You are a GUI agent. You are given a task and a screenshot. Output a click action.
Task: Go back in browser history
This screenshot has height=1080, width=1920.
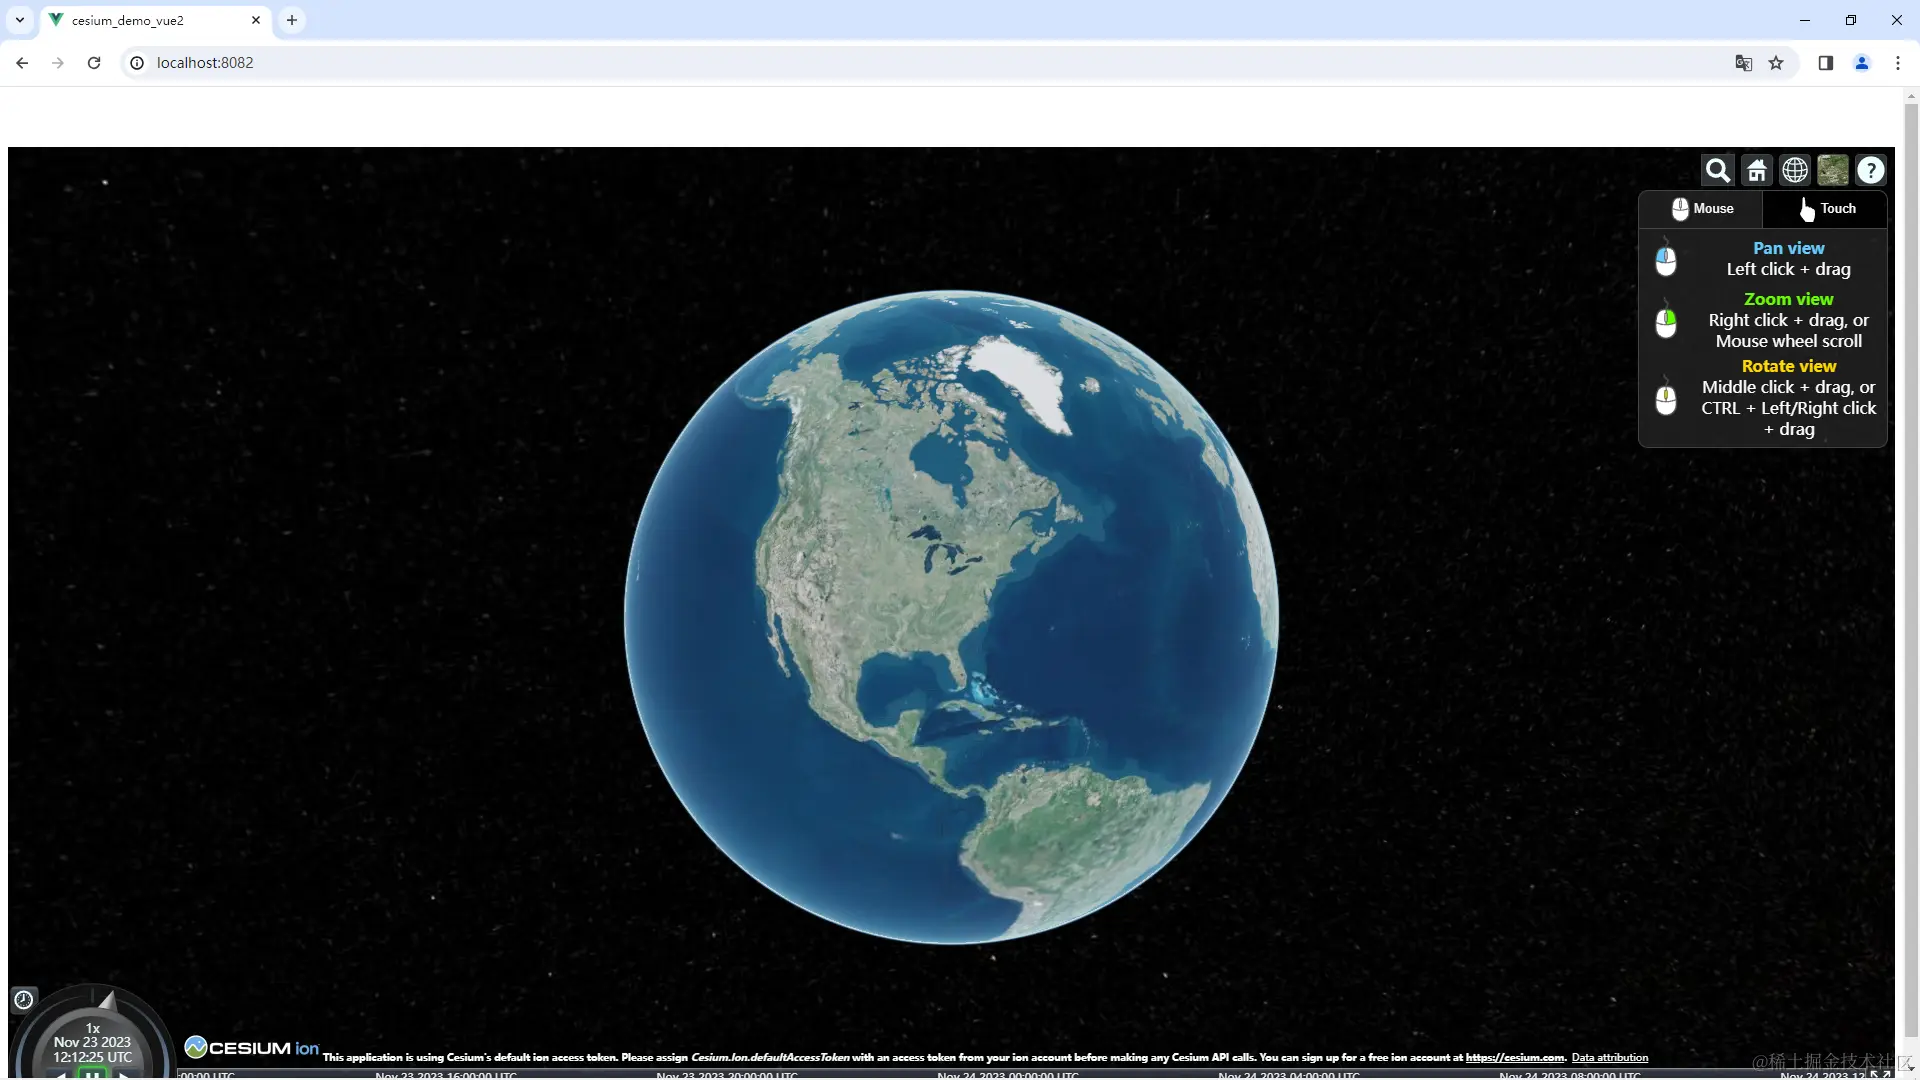point(22,63)
